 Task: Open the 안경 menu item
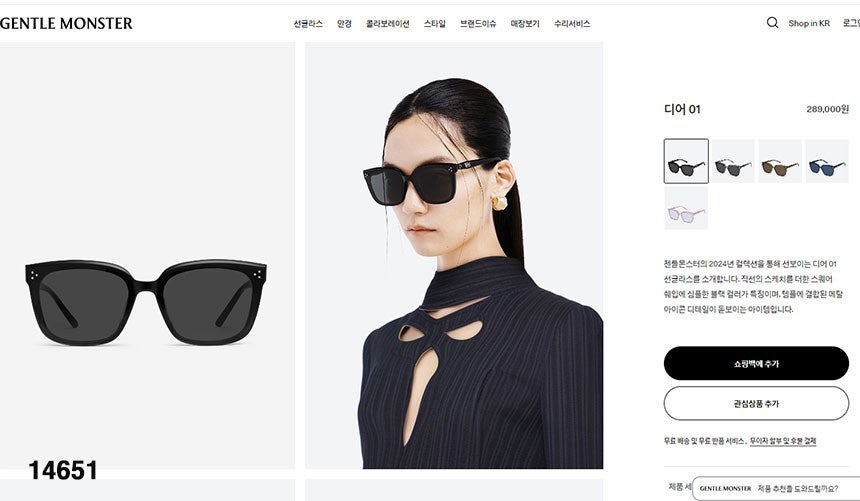coord(344,24)
